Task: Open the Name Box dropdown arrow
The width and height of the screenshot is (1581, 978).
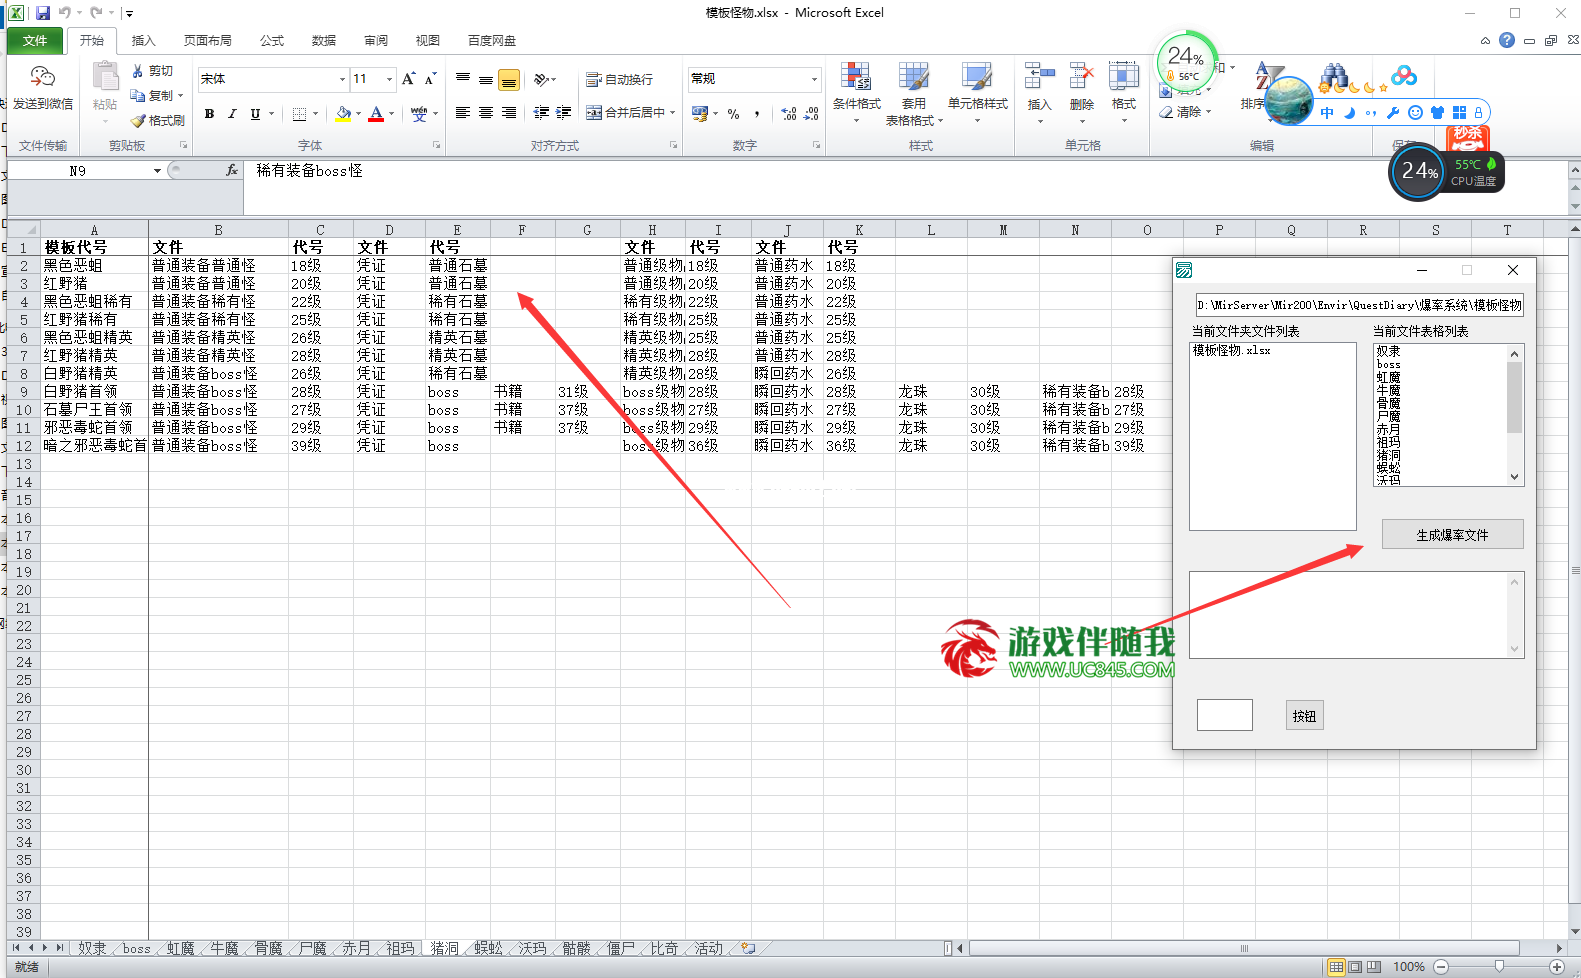Action: pyautogui.click(x=157, y=171)
